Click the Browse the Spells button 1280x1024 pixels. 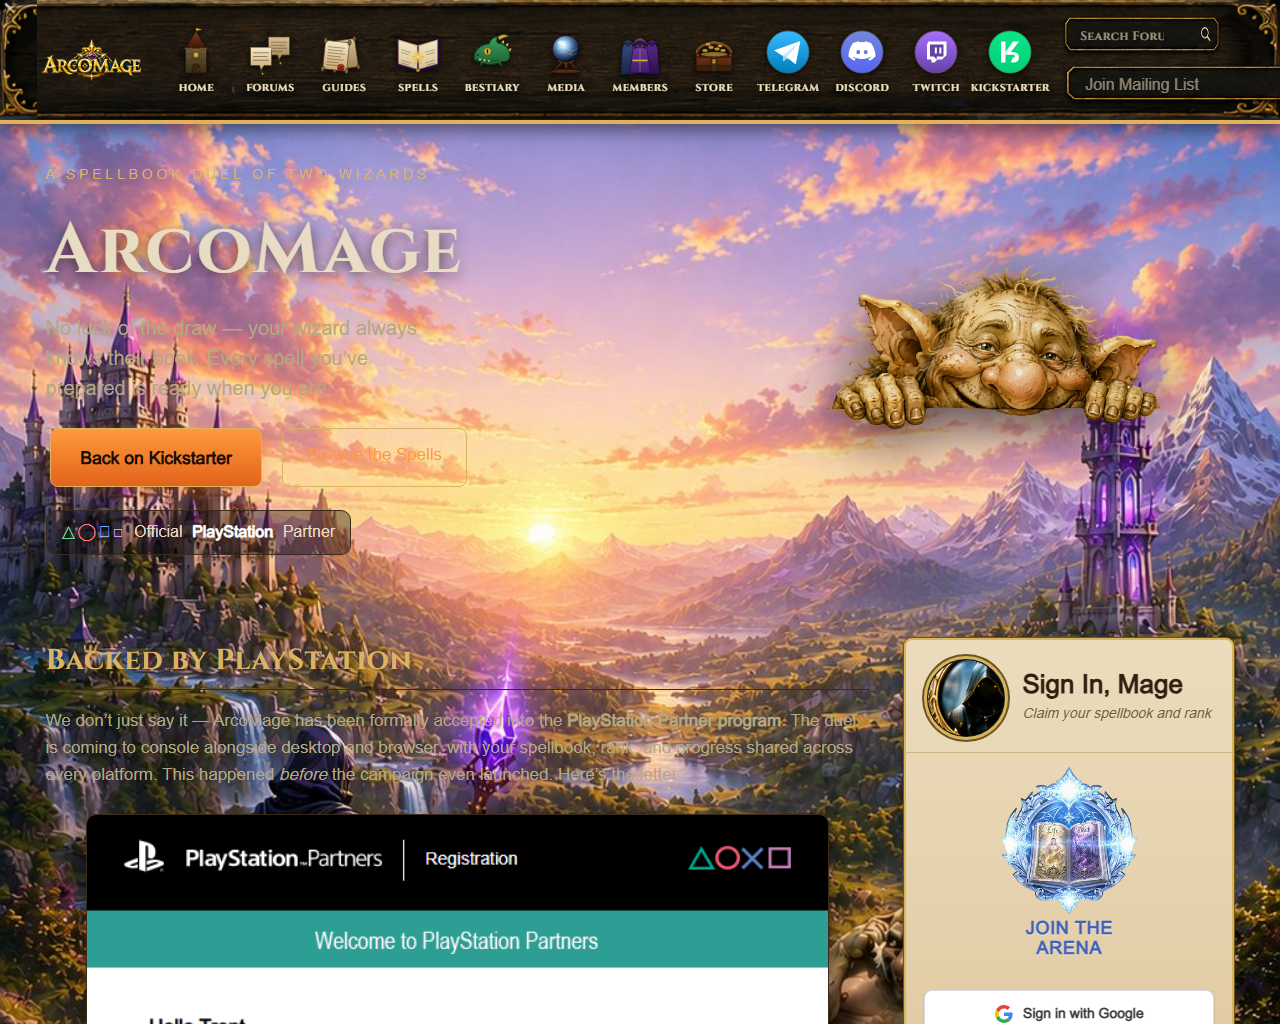click(x=374, y=457)
